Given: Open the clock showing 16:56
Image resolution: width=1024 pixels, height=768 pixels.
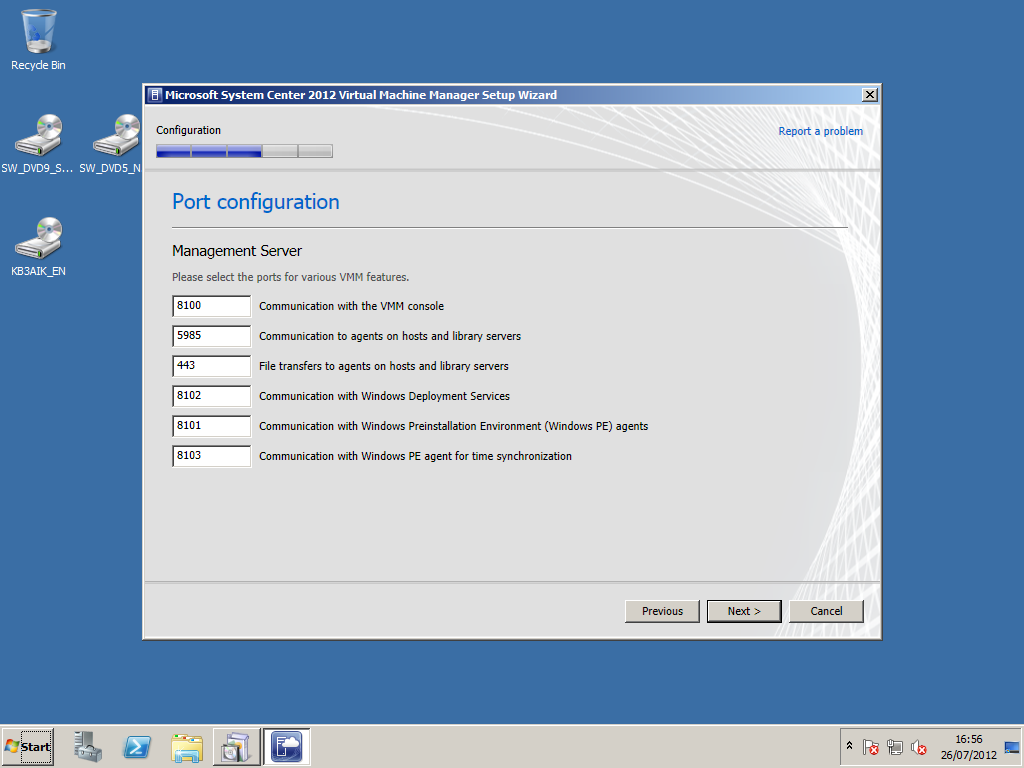Looking at the screenshot, I should coord(968,739).
